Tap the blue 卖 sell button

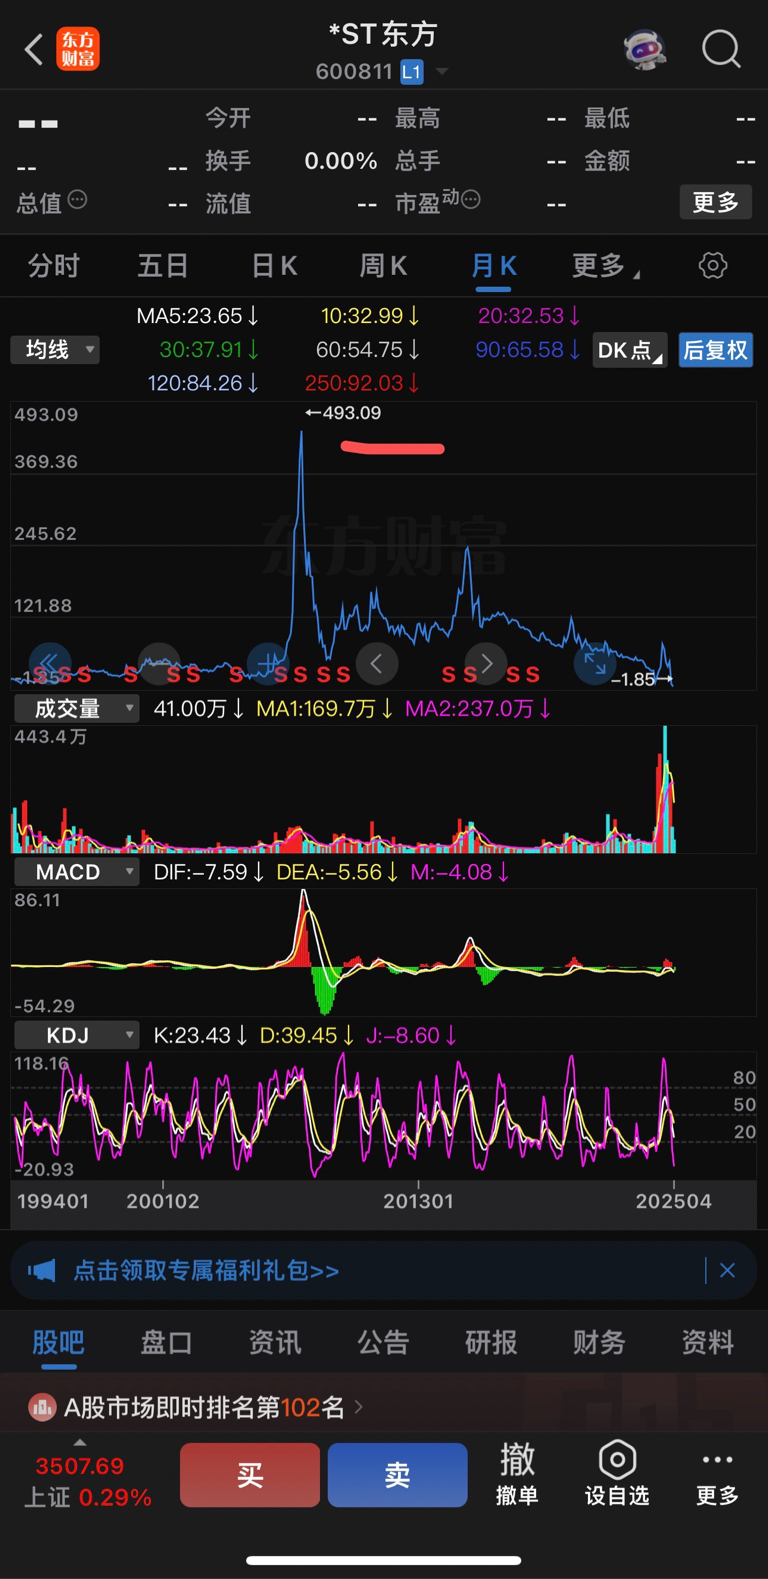coord(397,1474)
